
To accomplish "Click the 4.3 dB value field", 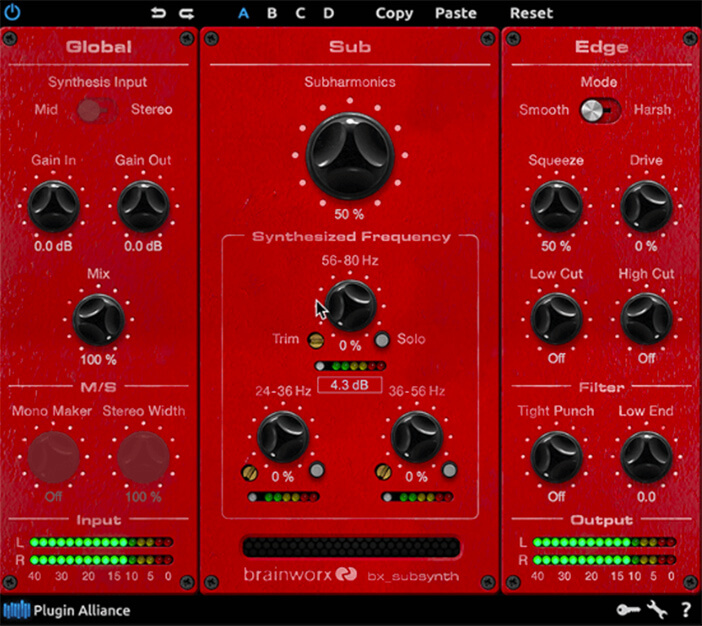I will [x=349, y=383].
